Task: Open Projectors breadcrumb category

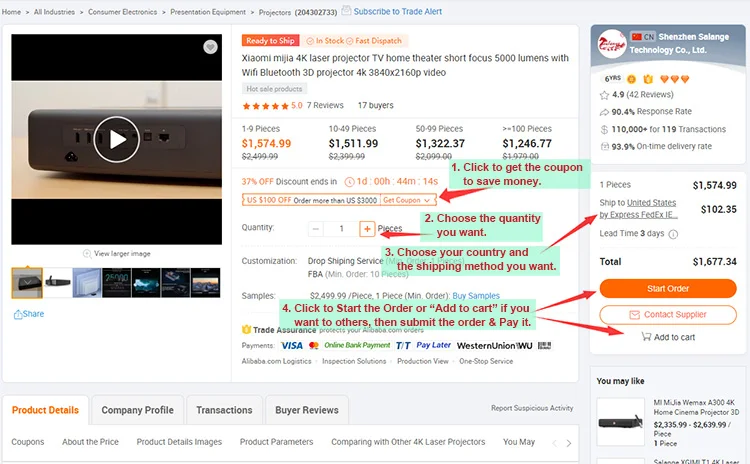Action: tap(275, 12)
